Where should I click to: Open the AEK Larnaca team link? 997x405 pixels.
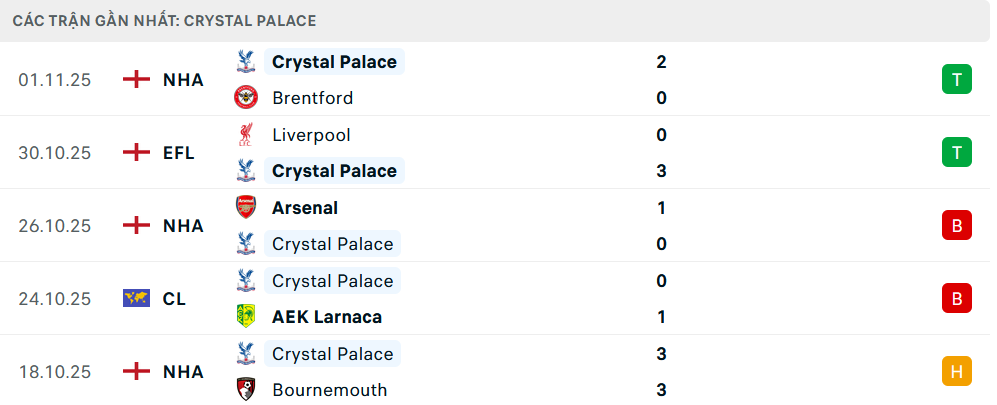[326, 317]
